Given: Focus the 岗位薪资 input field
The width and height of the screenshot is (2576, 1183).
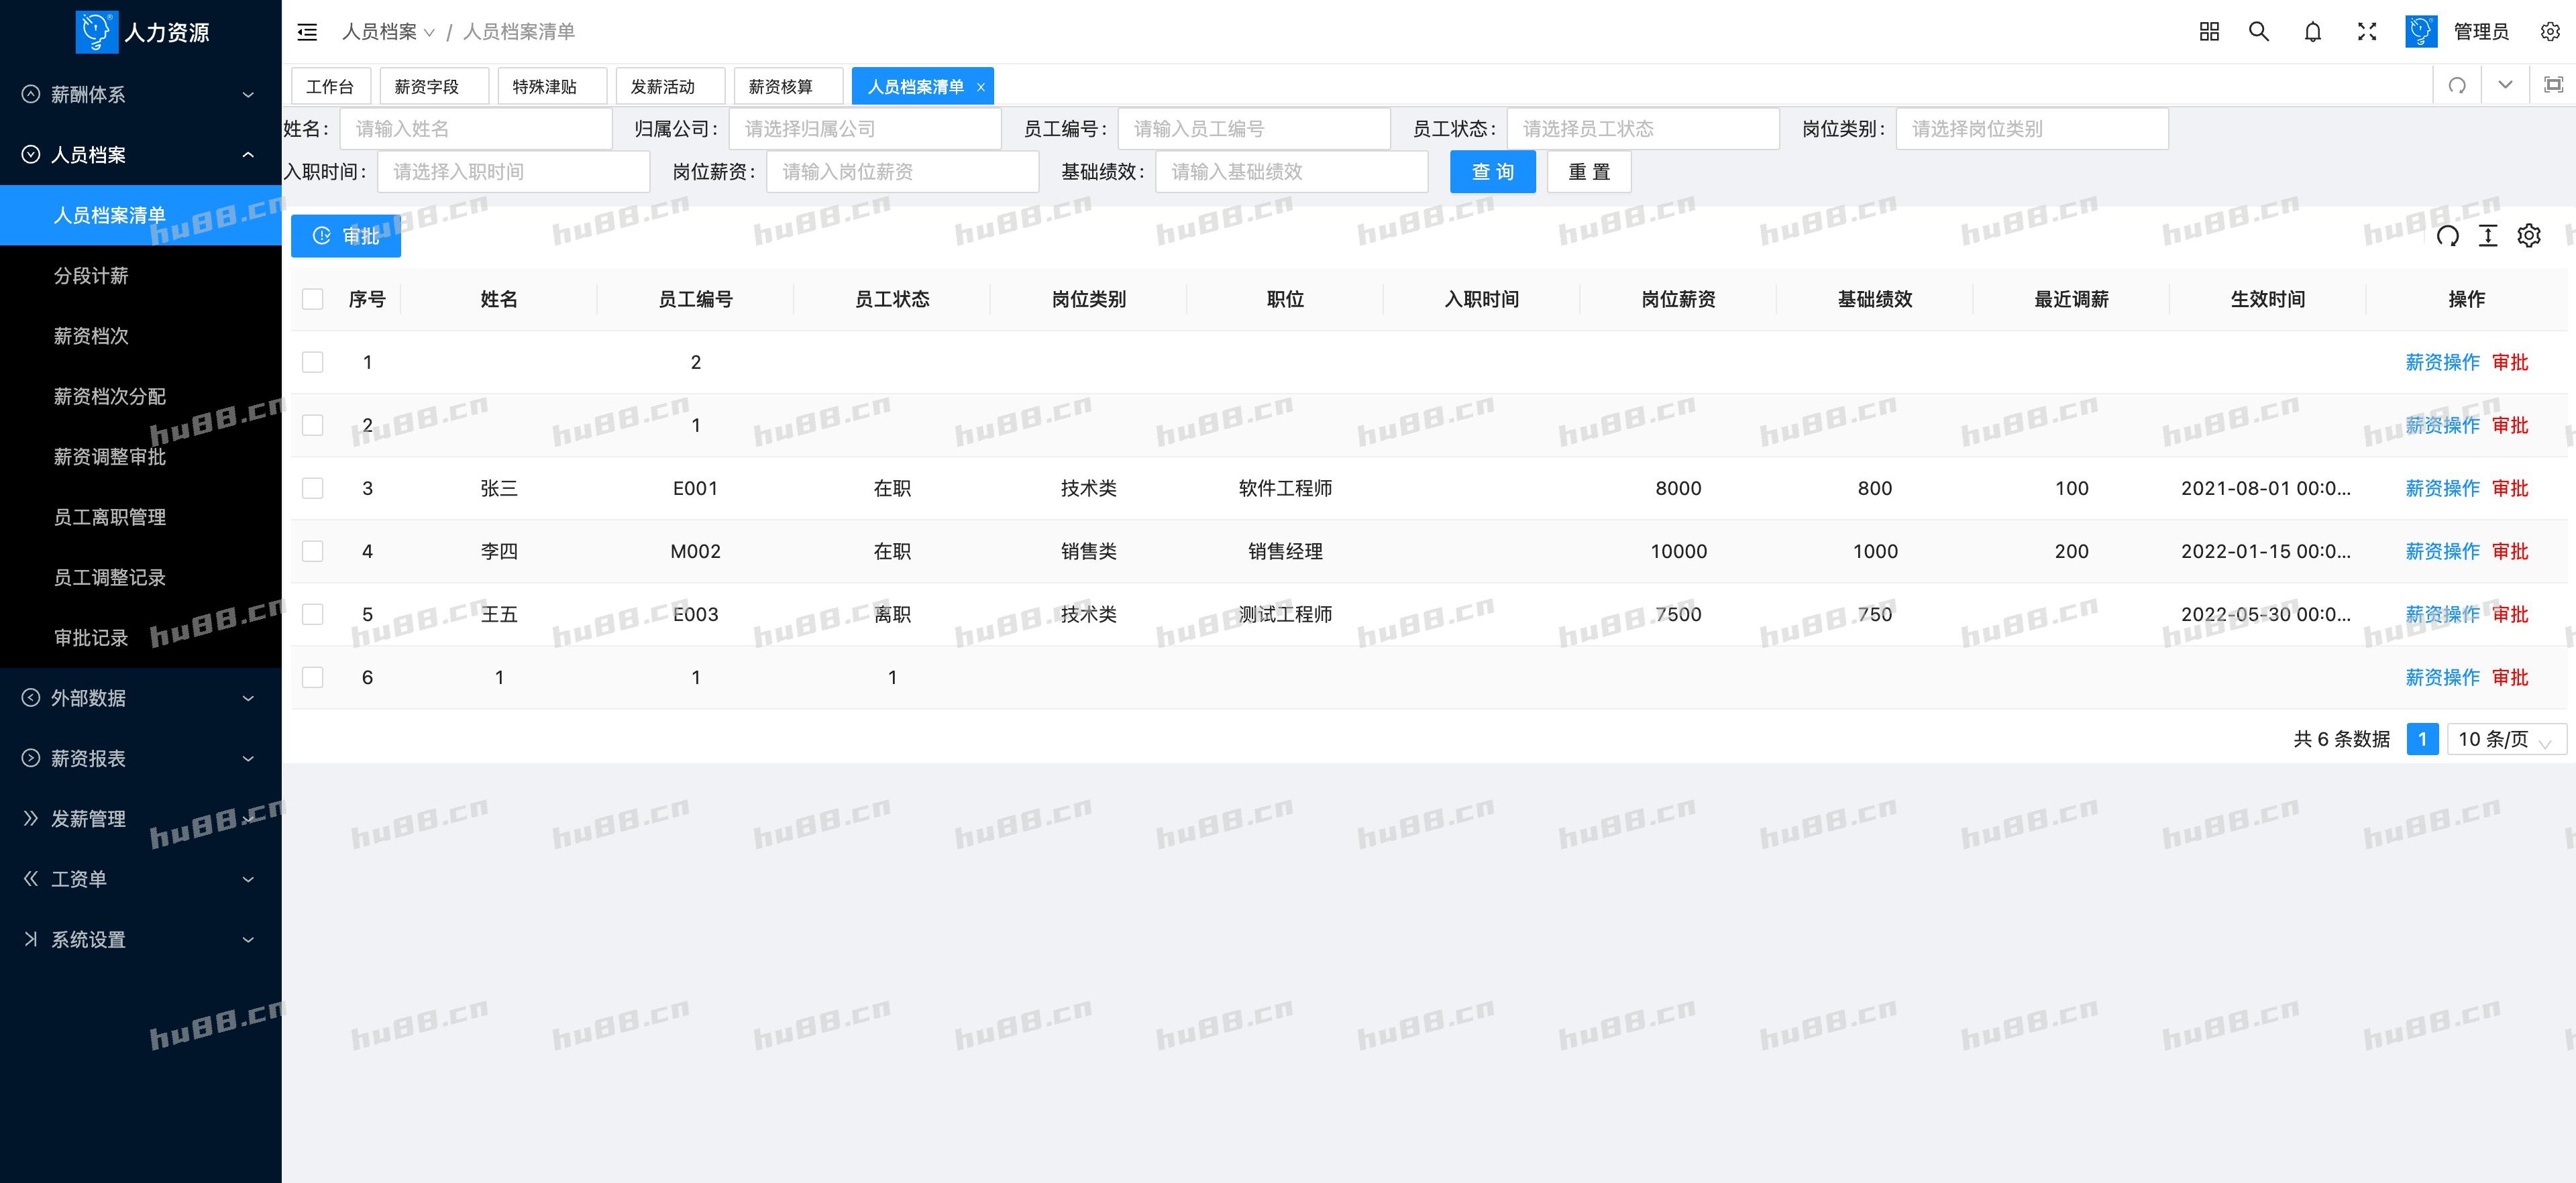Looking at the screenshot, I should coord(903,172).
